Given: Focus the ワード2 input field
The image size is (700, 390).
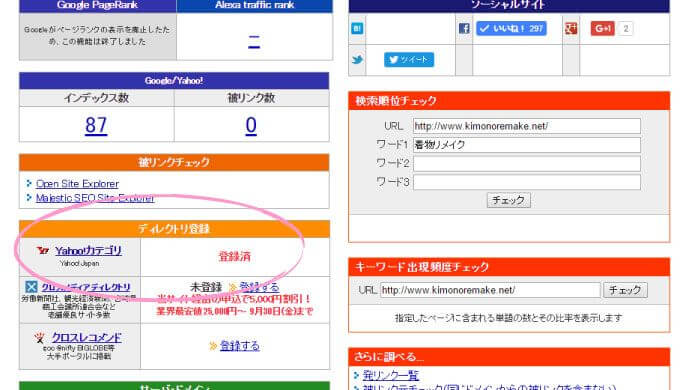Looking at the screenshot, I should [x=527, y=163].
